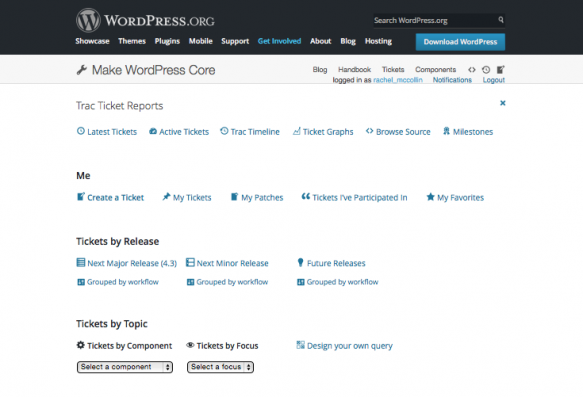Open the Ticket Graphs link
Viewport: 583px width, 397px height.
pos(328,132)
